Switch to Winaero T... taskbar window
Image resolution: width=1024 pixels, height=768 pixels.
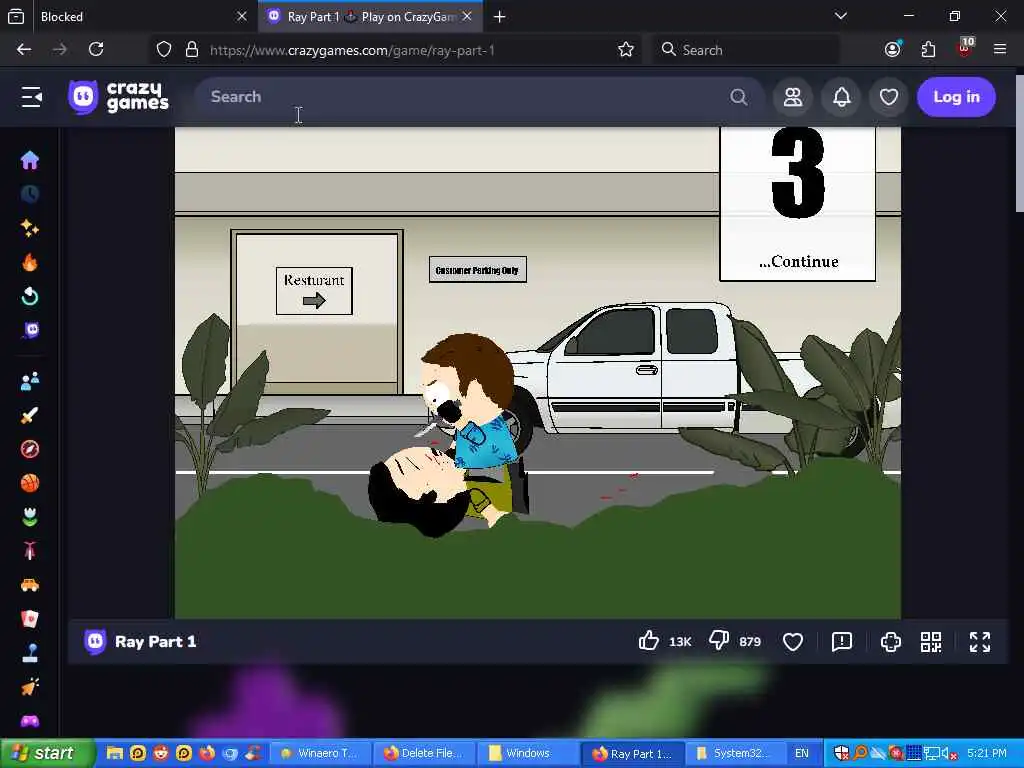point(320,754)
